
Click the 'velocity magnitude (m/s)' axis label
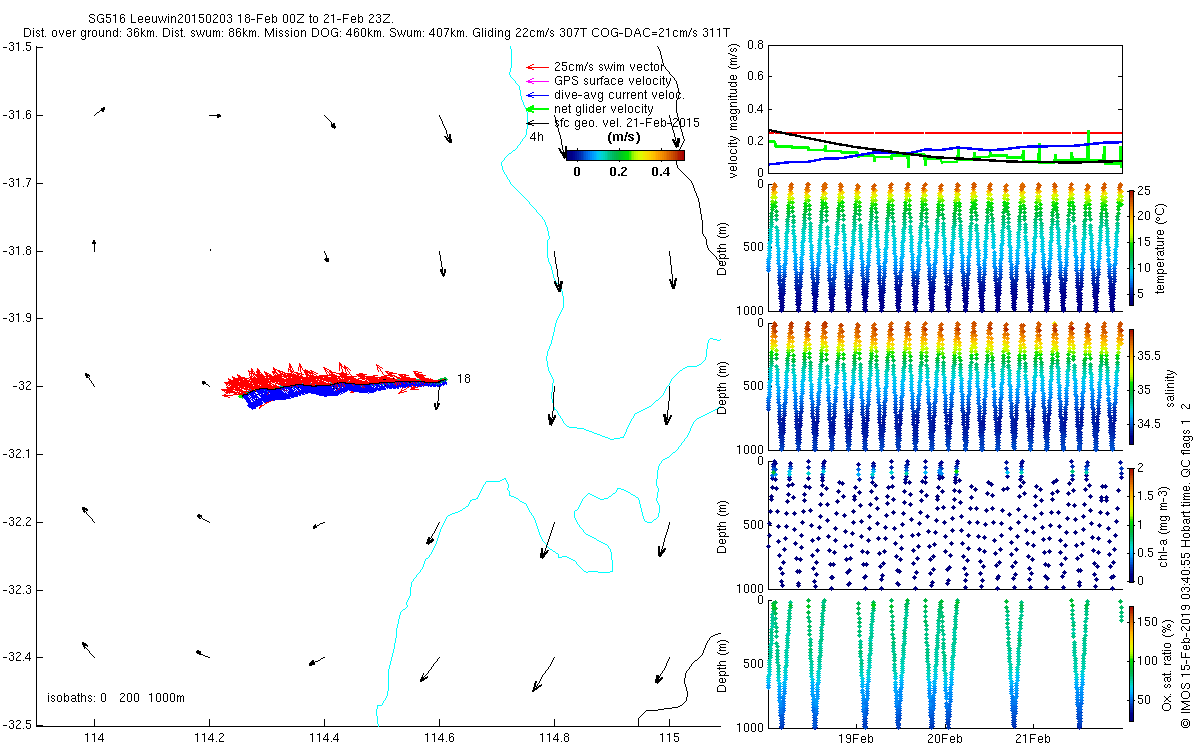click(x=734, y=109)
